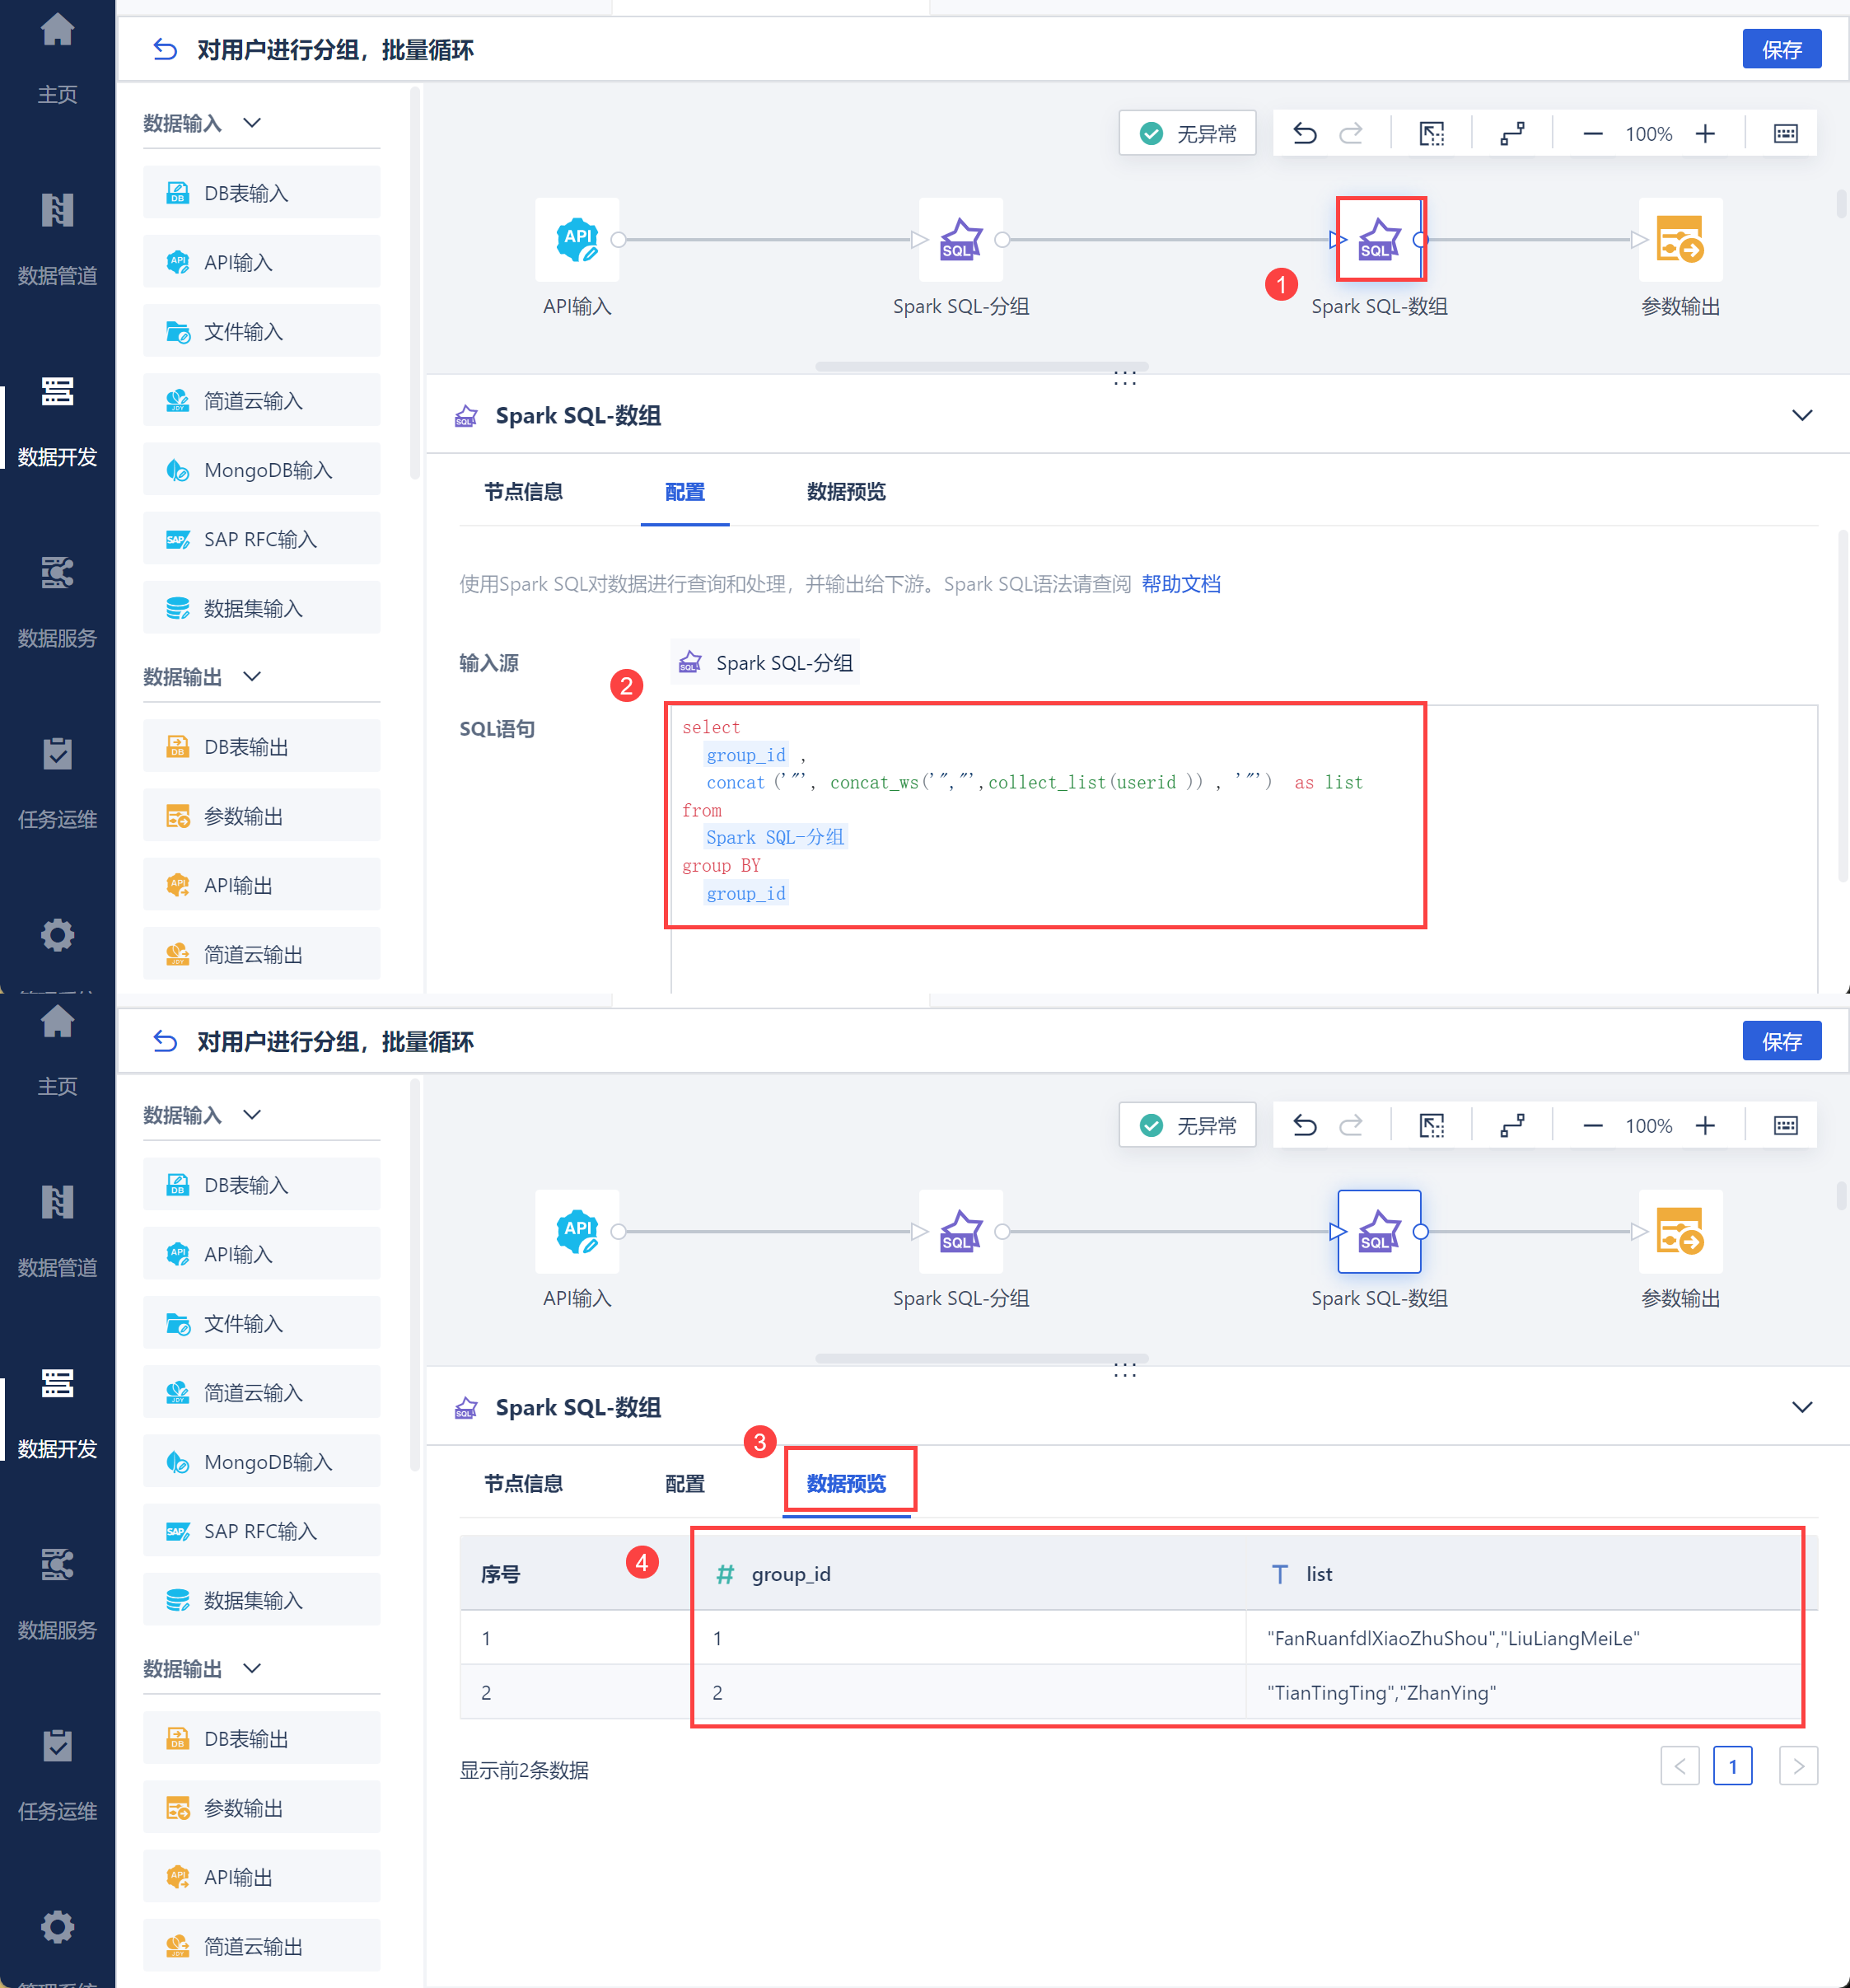
Task: Collapse the 数据输入 section chevron
Action: pyautogui.click(x=252, y=122)
